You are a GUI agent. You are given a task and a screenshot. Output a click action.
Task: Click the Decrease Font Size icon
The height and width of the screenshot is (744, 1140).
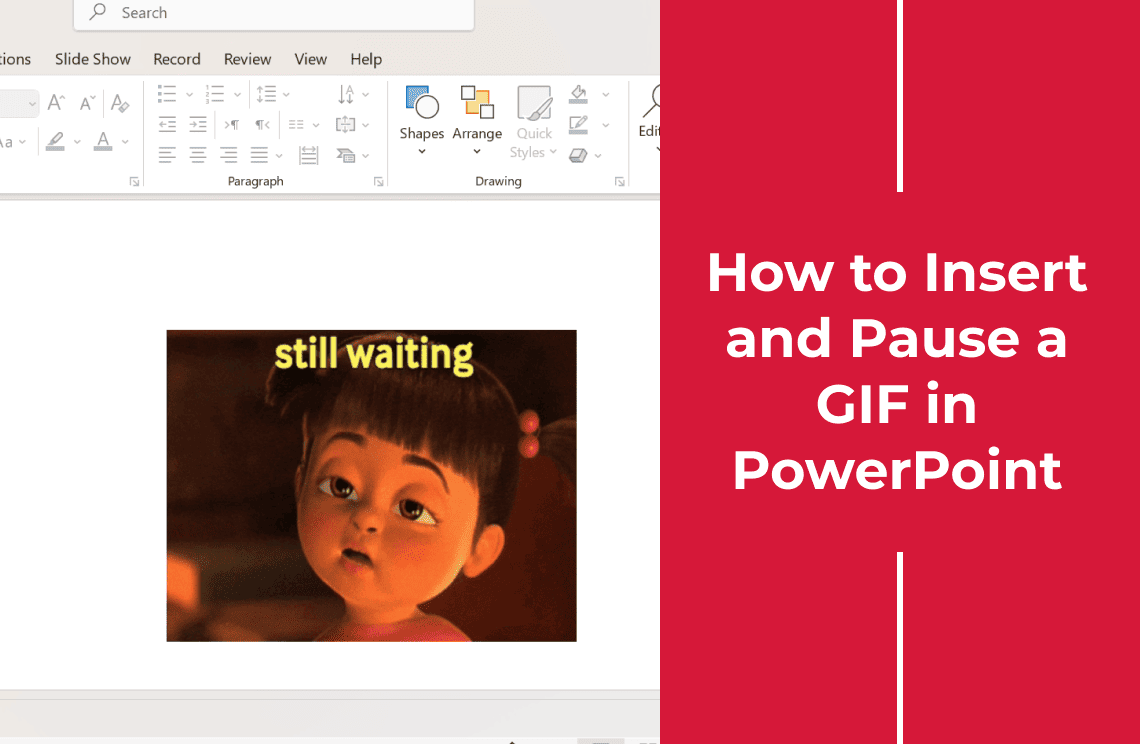(x=87, y=103)
